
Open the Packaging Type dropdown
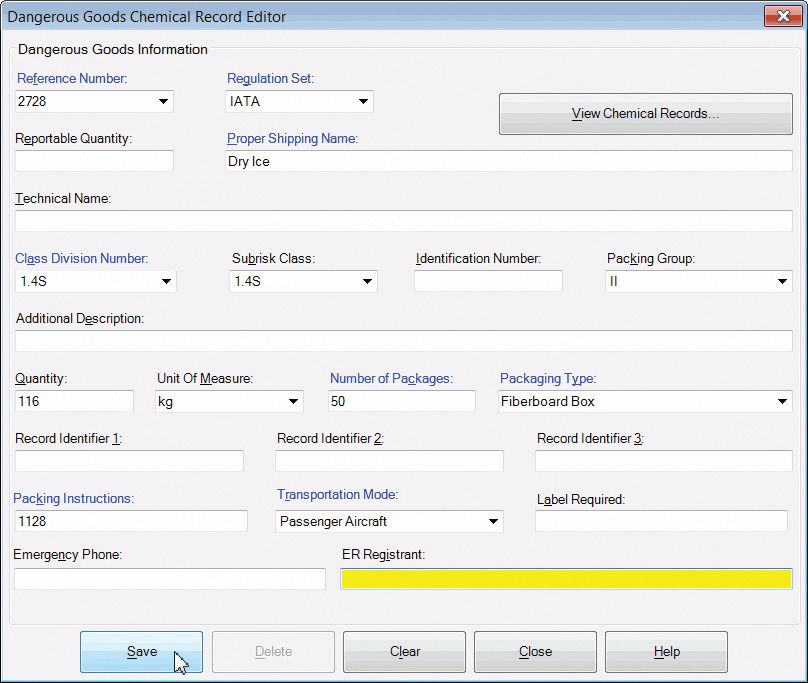pos(782,402)
